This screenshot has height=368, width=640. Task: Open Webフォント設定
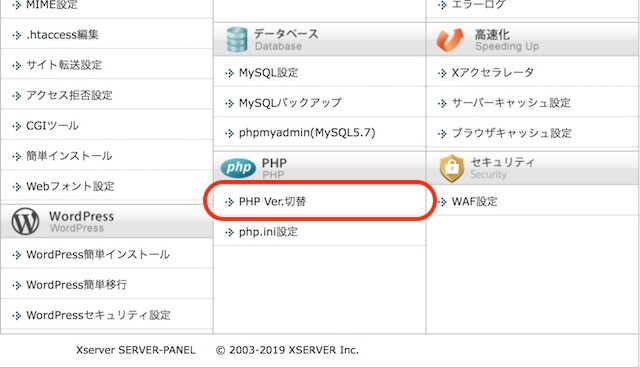tap(70, 186)
